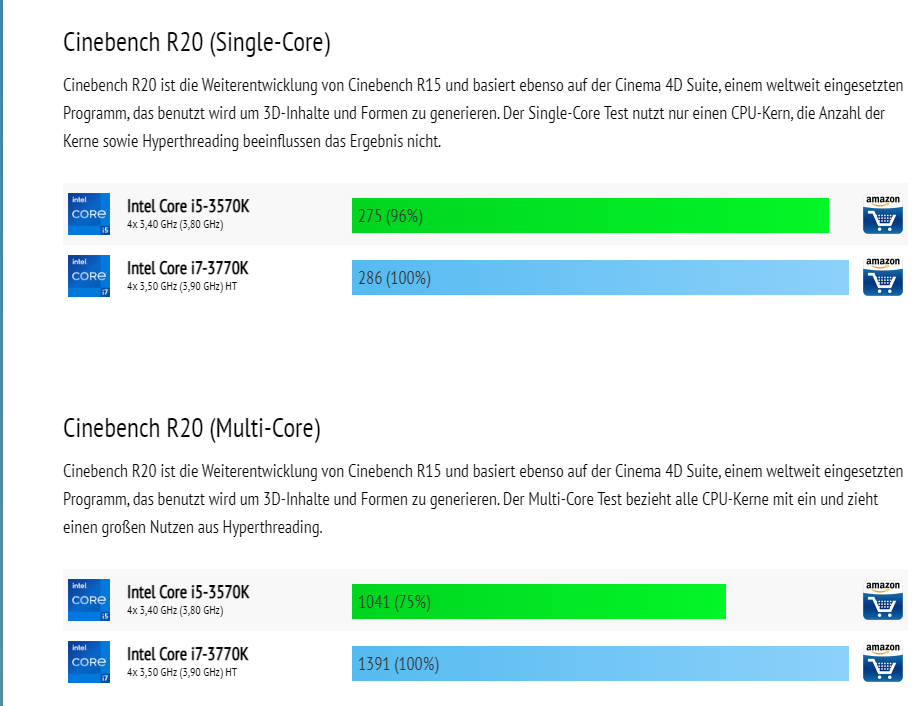Click the green 1041 (75%) benchmark bar
The image size is (919, 706).
click(x=538, y=601)
